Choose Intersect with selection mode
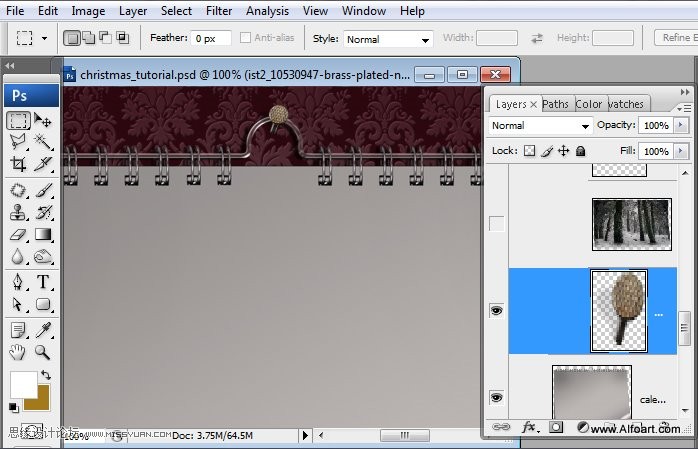This screenshot has height=449, width=698. tap(122, 38)
